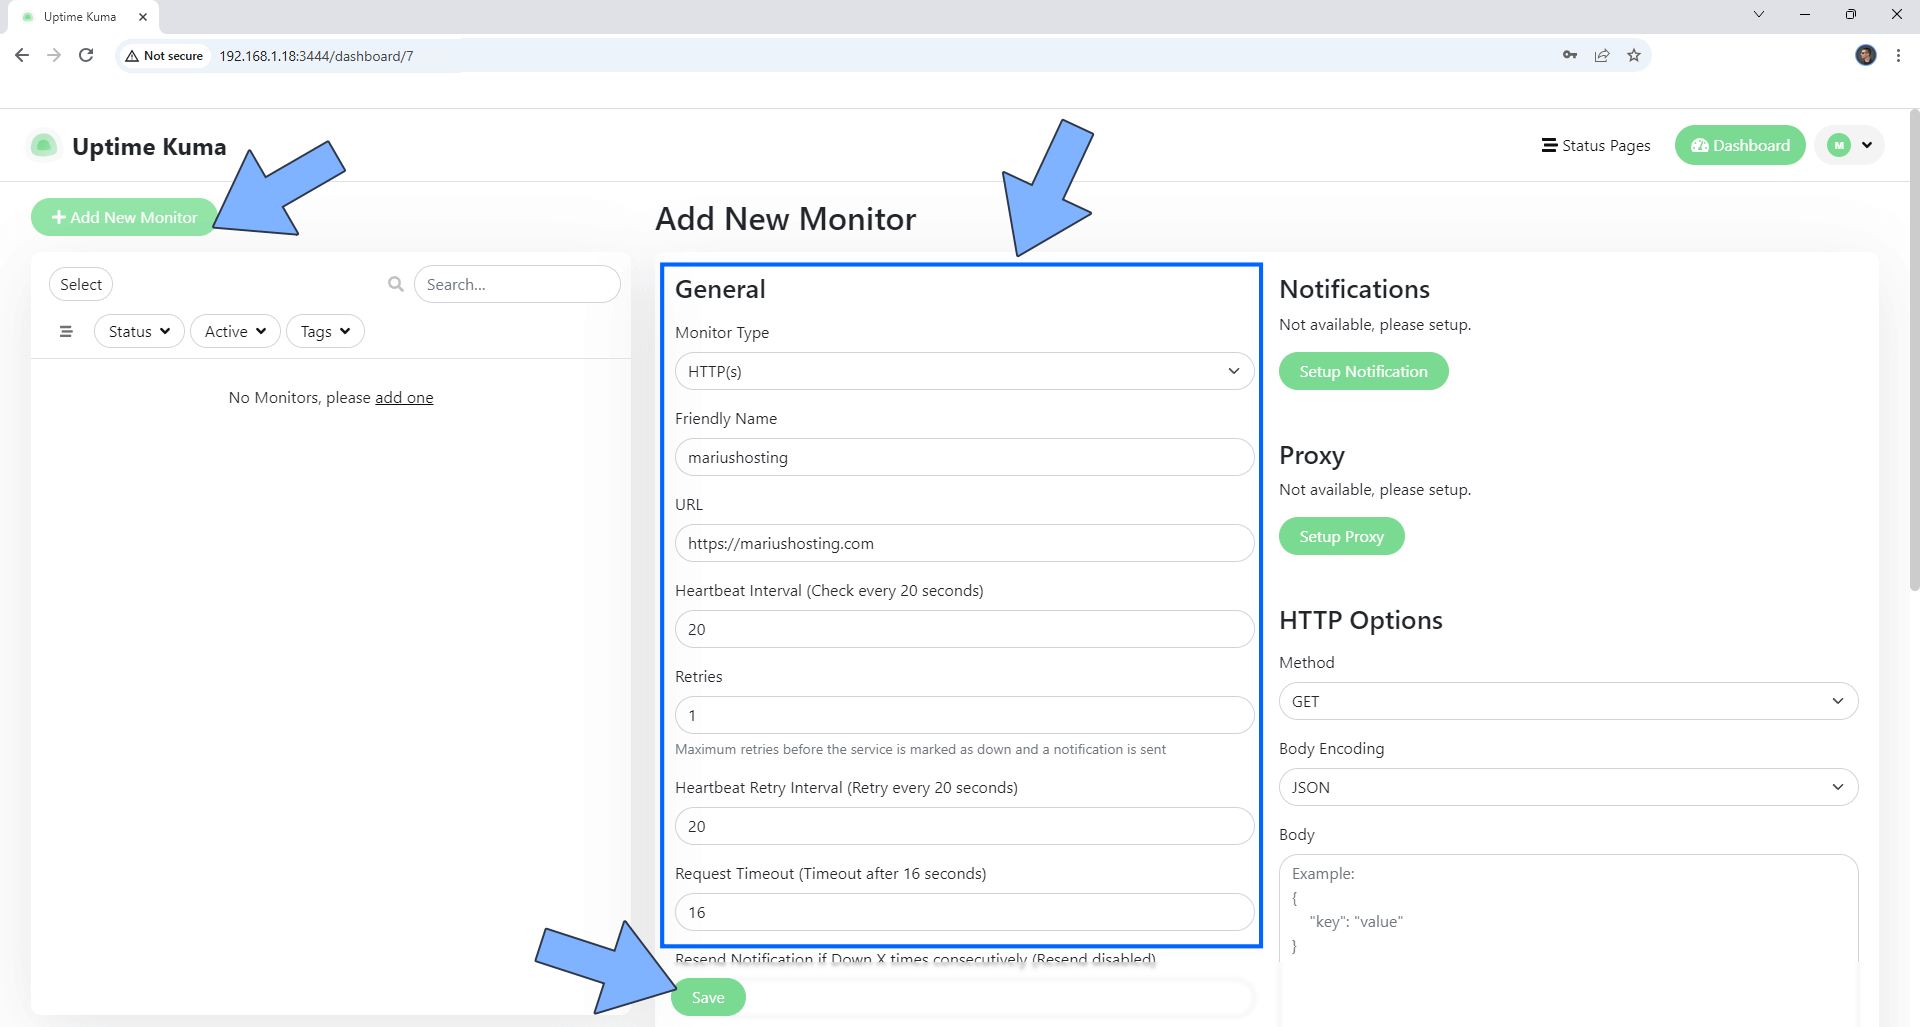
Task: Open the Tags filter dropdown
Action: coord(325,331)
